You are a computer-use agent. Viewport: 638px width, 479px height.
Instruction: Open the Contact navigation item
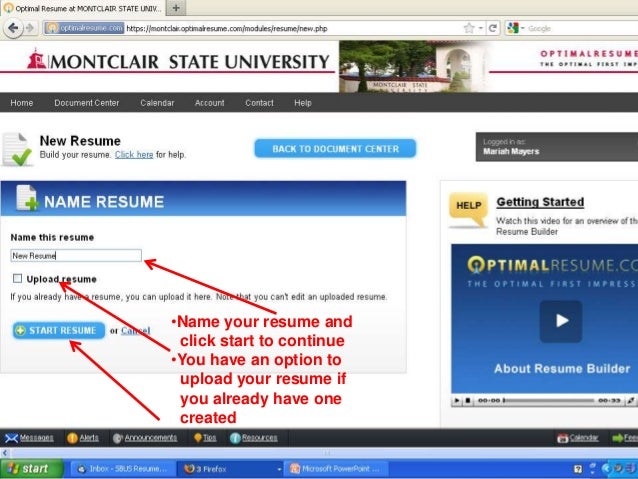pos(259,103)
